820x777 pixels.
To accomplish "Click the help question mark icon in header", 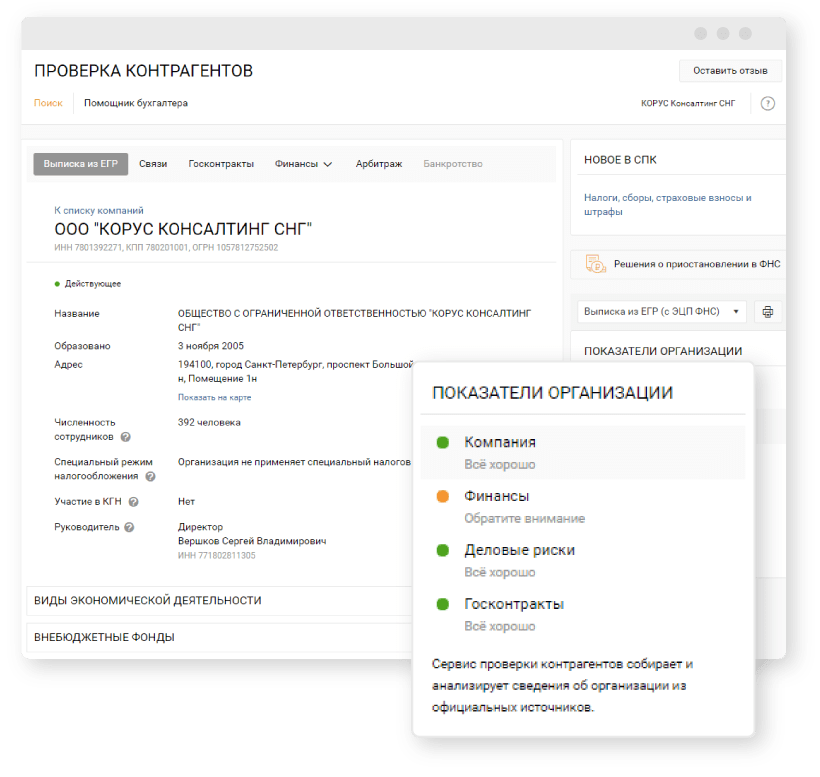I will pos(767,103).
